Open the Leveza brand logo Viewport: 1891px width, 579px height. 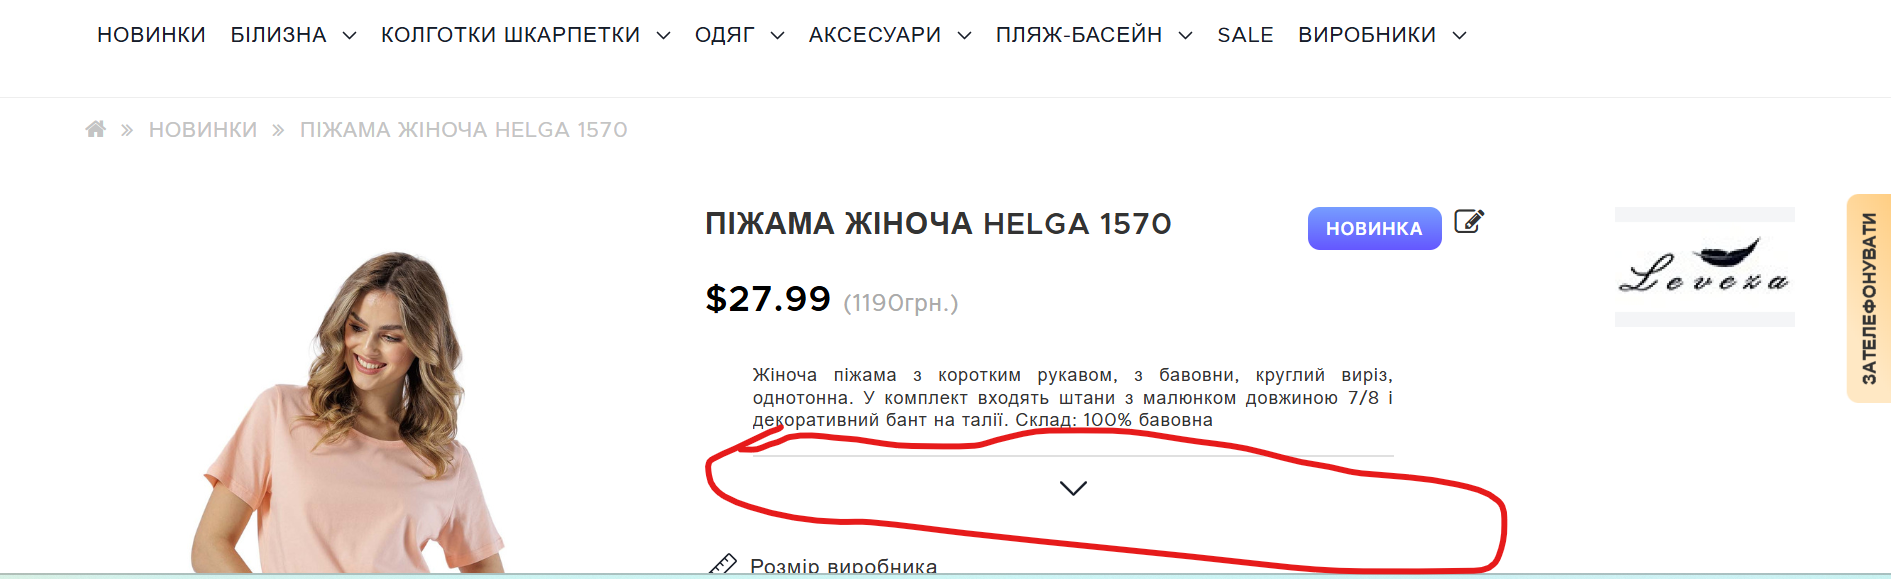[1704, 267]
